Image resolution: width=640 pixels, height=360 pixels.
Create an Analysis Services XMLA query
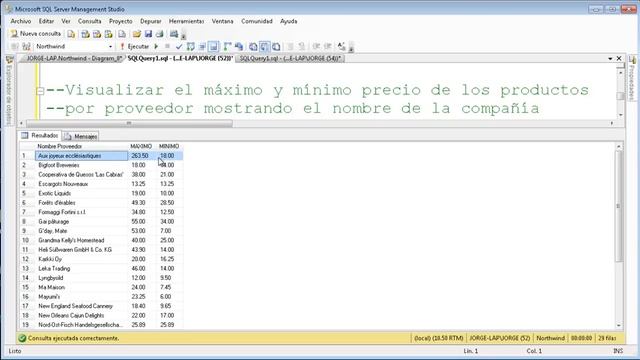pos(108,34)
